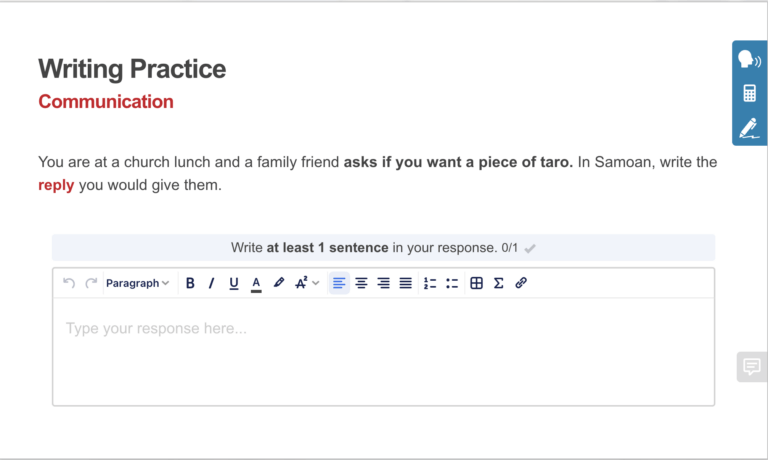Center align the text
Viewport: 768px width, 460px height.
[361, 283]
